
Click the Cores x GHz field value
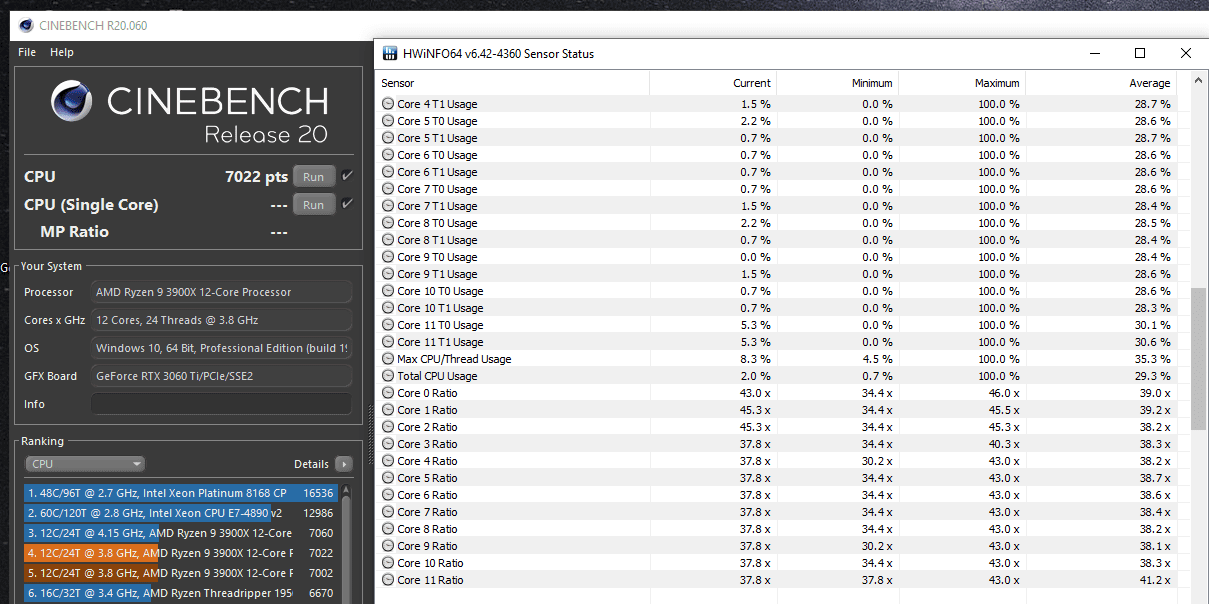pyautogui.click(x=221, y=320)
